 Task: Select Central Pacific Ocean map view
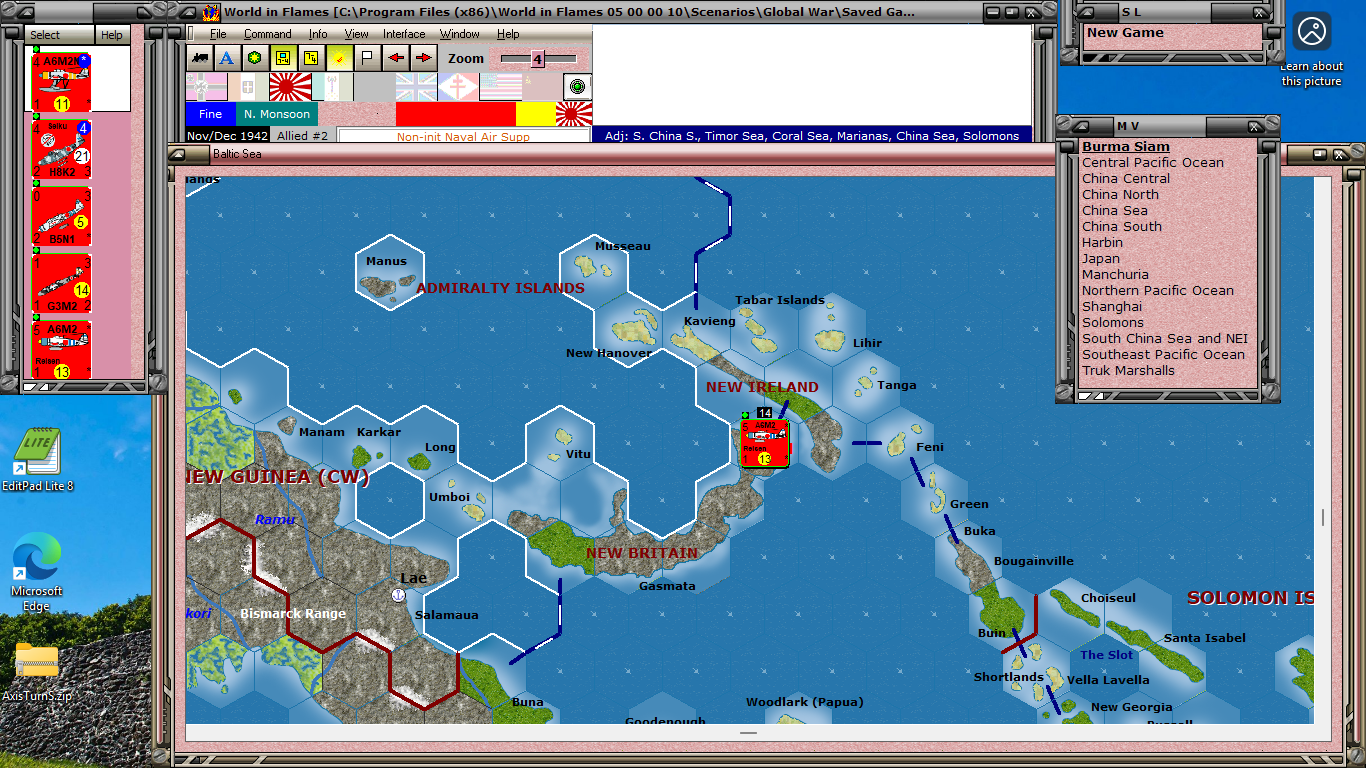1152,162
